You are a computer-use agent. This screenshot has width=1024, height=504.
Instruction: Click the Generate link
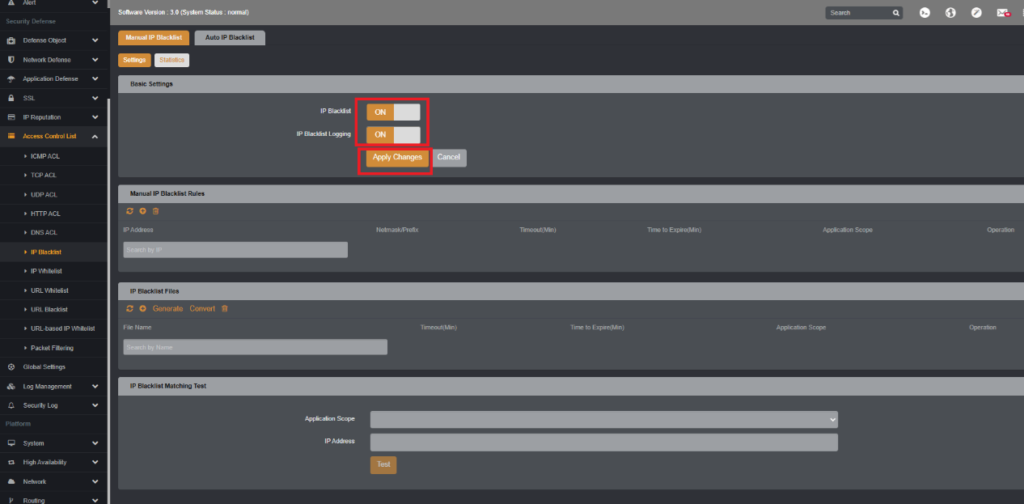point(168,309)
